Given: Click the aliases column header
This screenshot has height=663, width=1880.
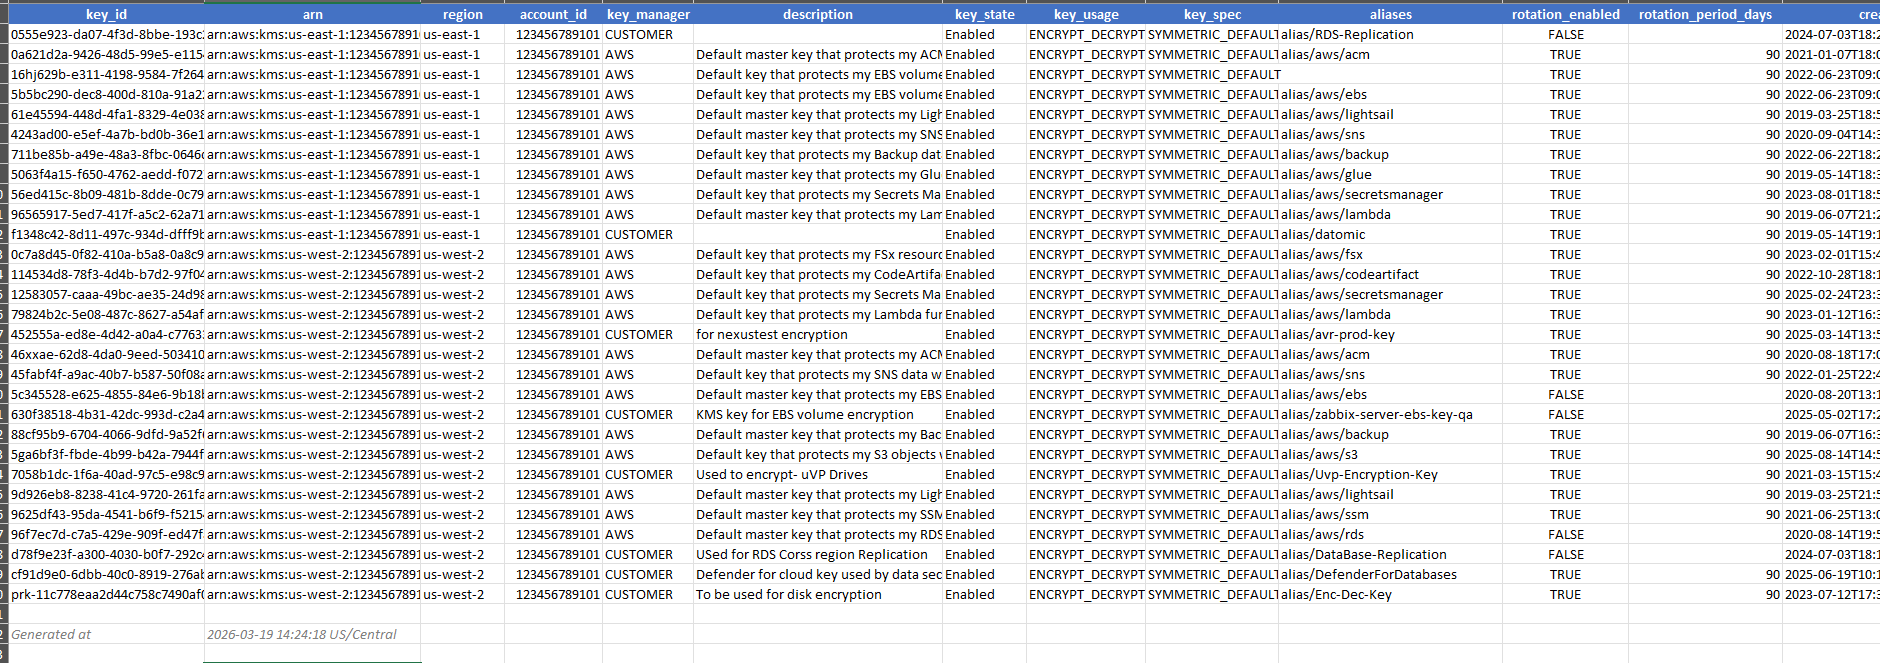Looking at the screenshot, I should click(x=1390, y=14).
